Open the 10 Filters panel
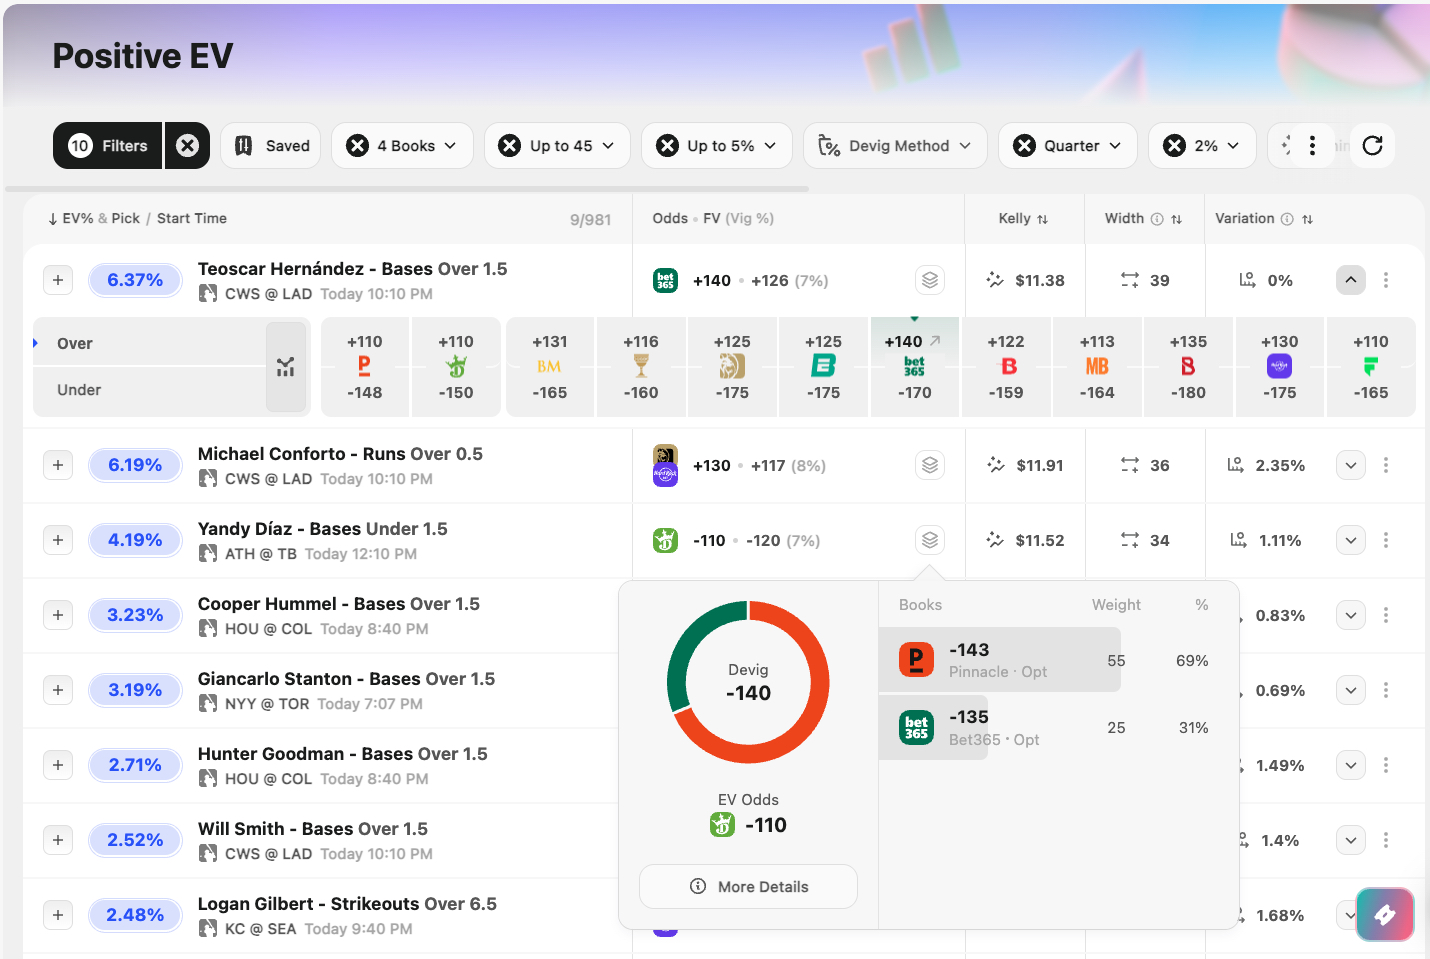 [109, 146]
